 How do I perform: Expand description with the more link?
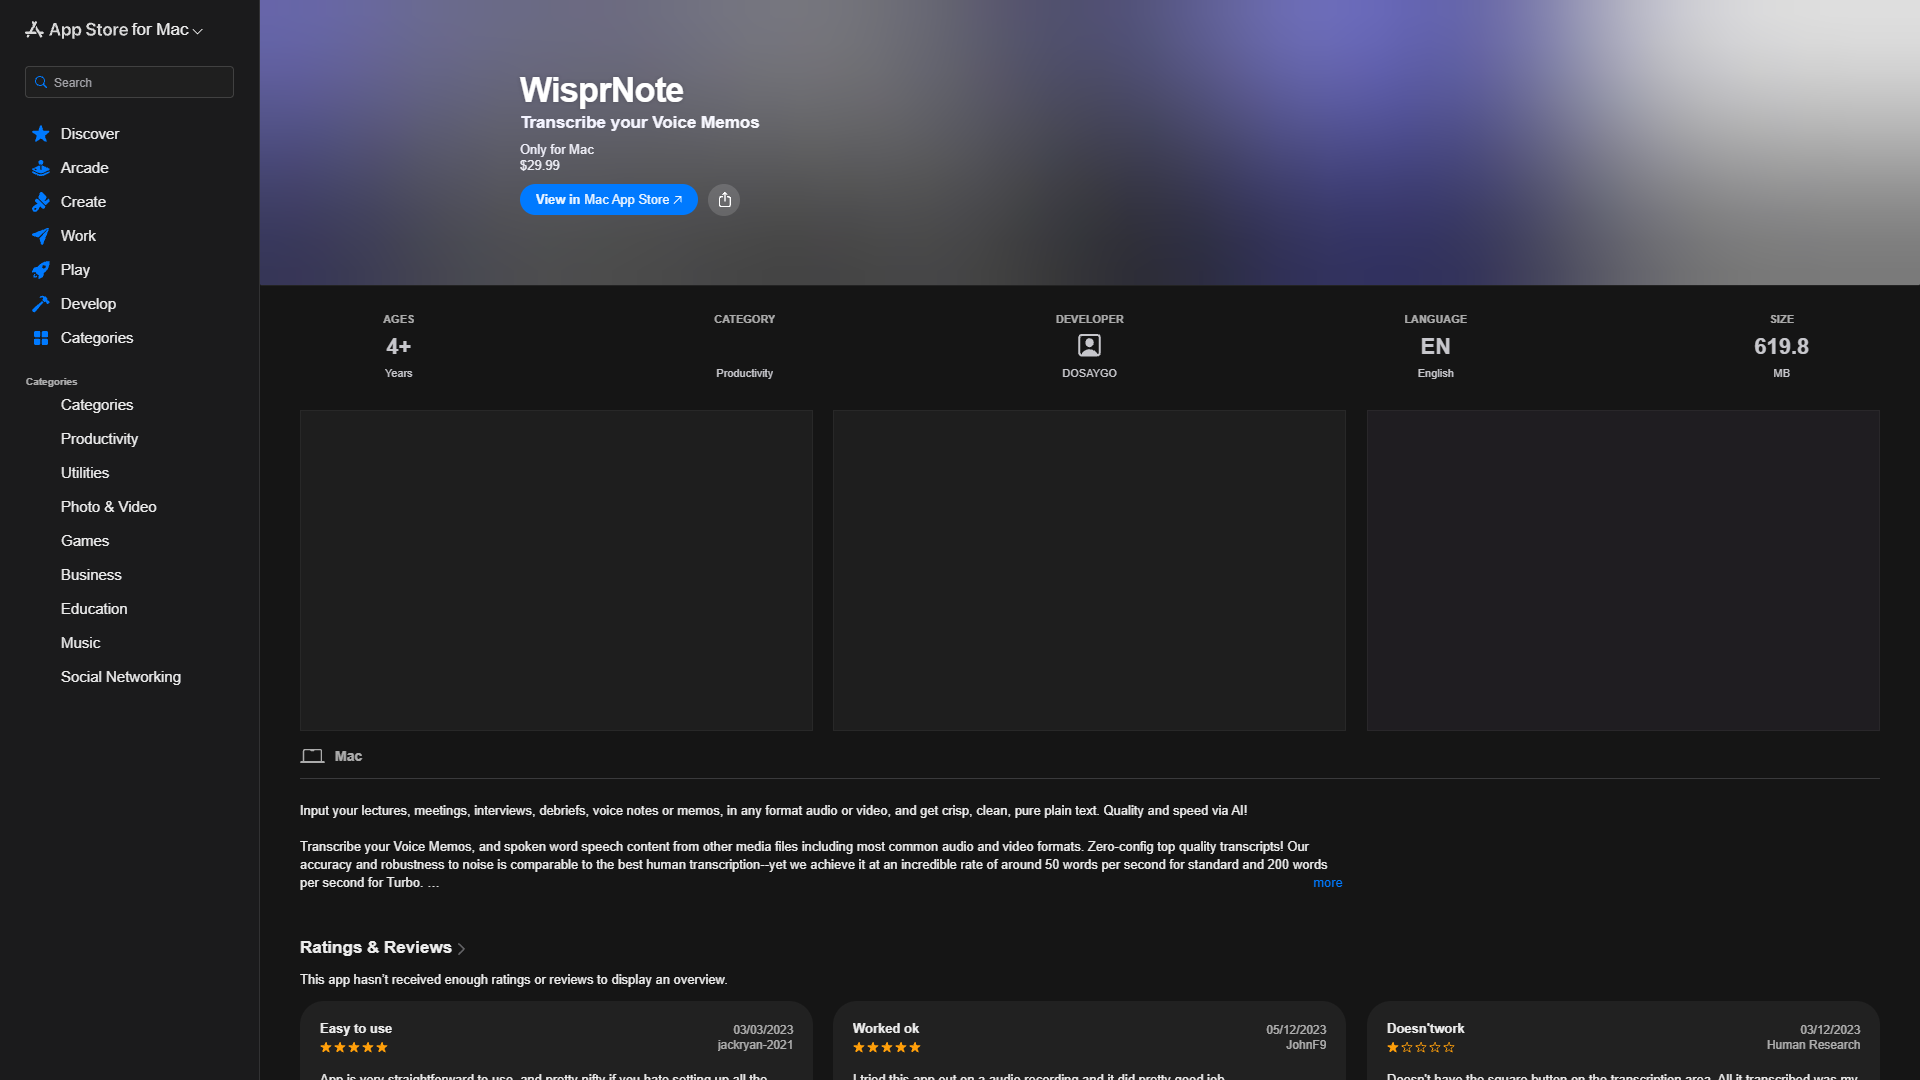pos(1327,883)
